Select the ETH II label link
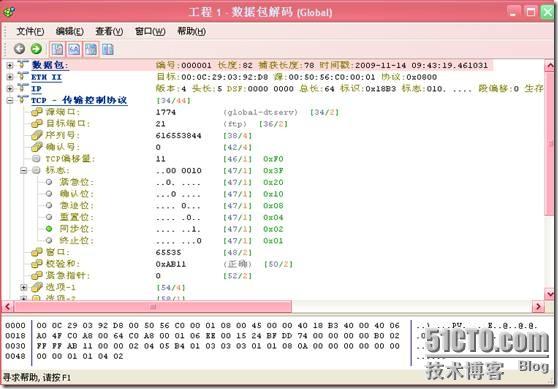Image resolution: width=558 pixels, height=389 pixels. pyautogui.click(x=46, y=77)
